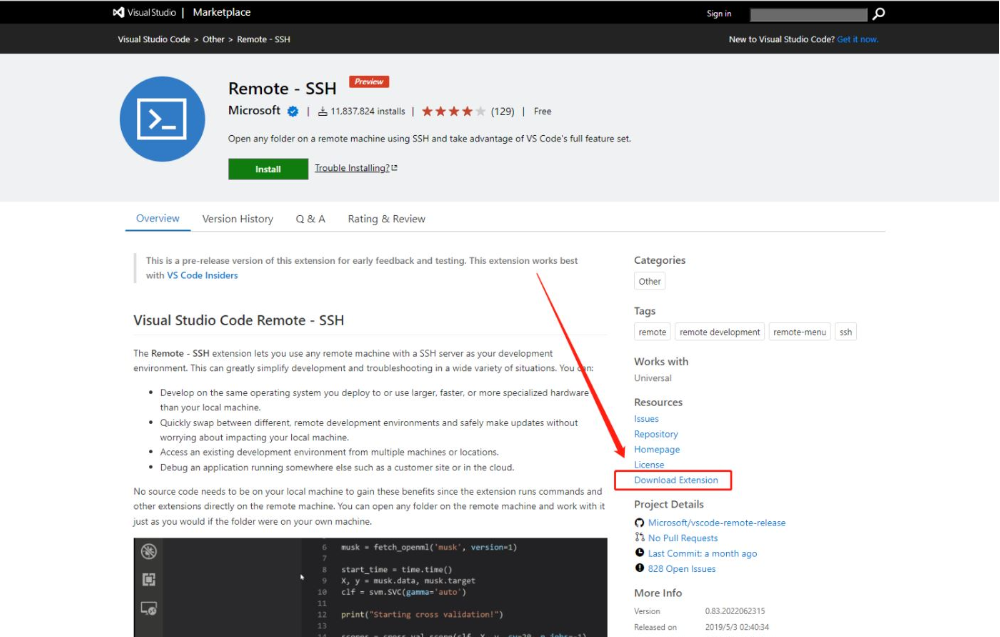Open the Overview tab
The width and height of the screenshot is (1000, 637).
point(158,218)
